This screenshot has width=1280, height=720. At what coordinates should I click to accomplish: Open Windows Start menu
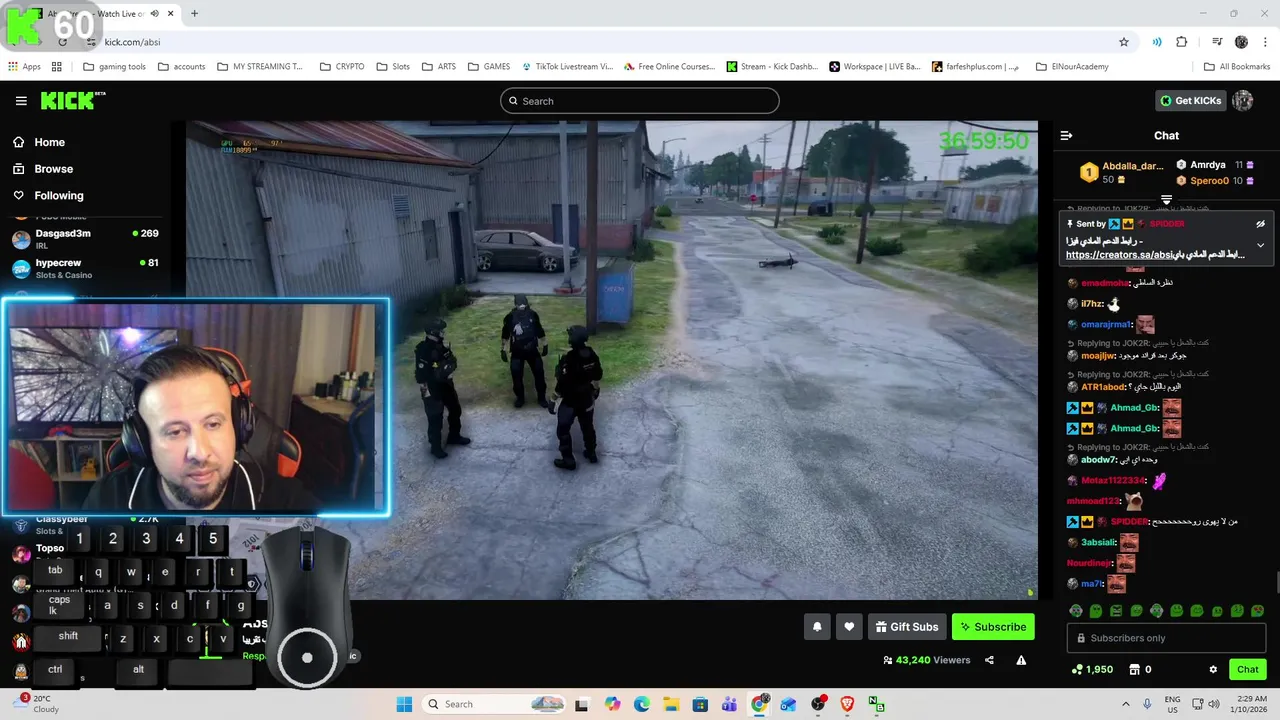[404, 704]
